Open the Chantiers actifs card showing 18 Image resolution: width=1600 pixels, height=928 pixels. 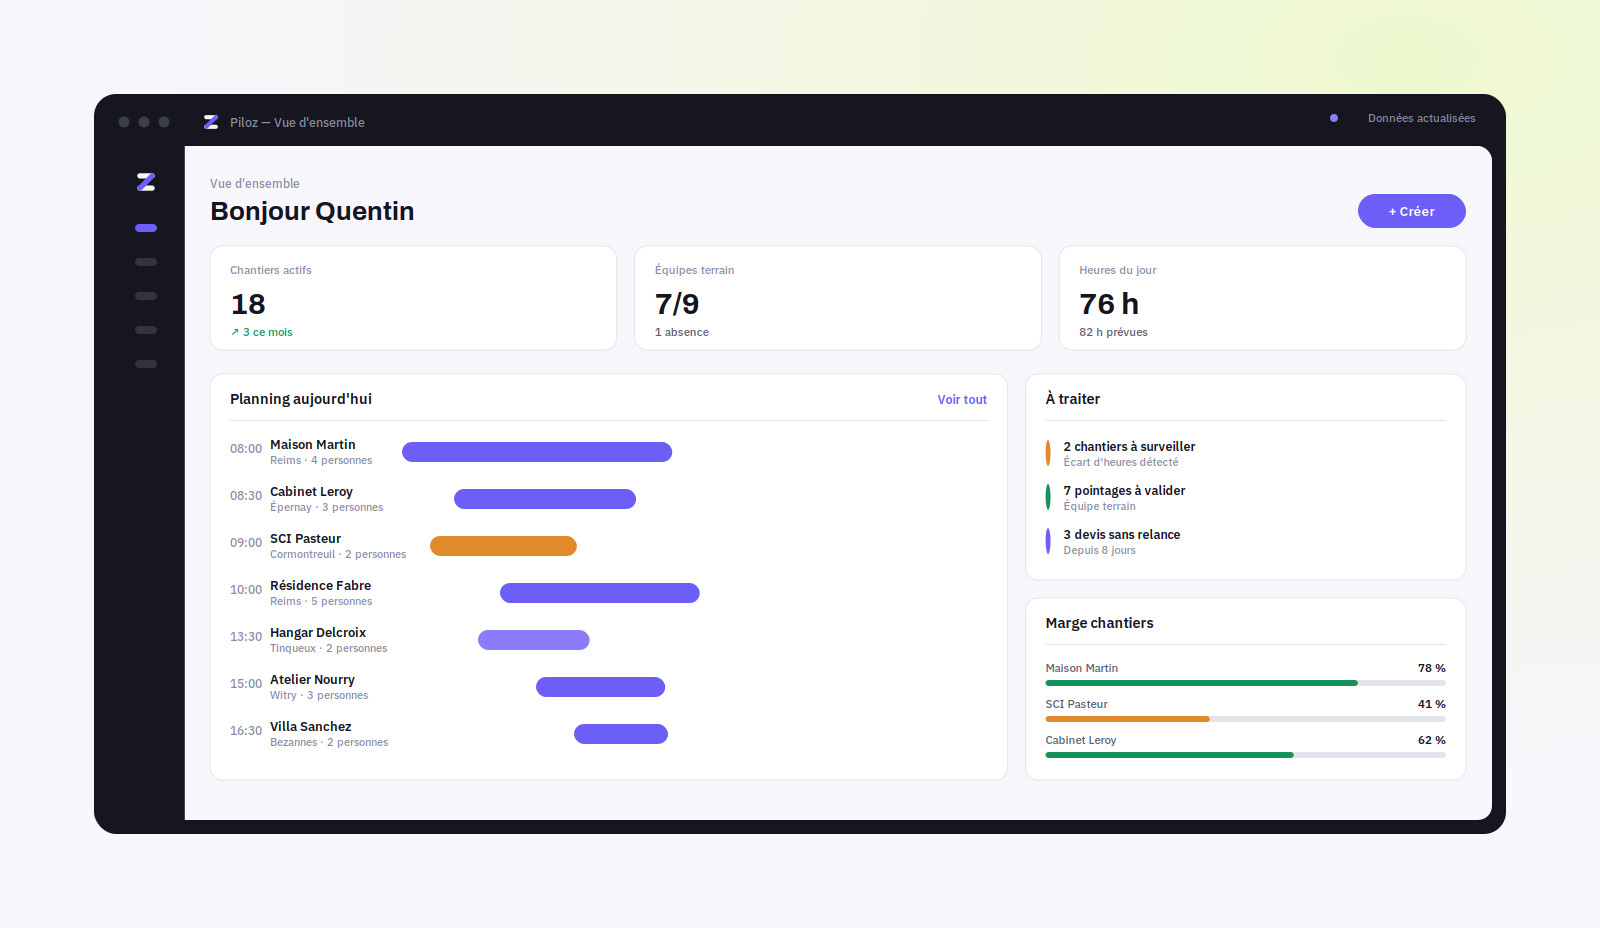(x=413, y=298)
